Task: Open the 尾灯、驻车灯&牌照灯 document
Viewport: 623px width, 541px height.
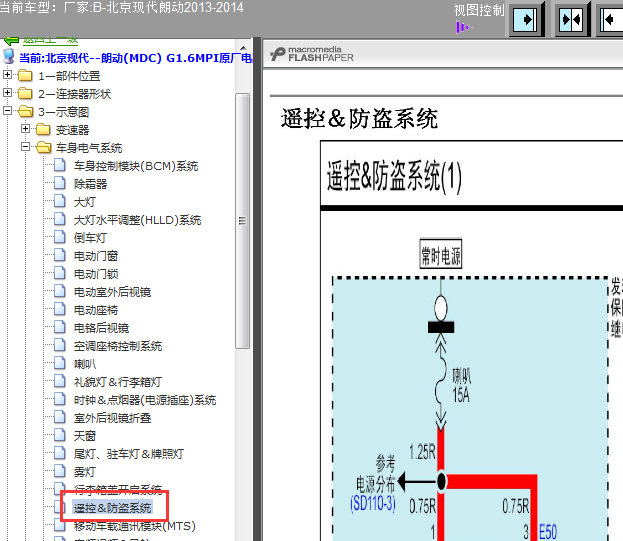Action: tap(129, 454)
